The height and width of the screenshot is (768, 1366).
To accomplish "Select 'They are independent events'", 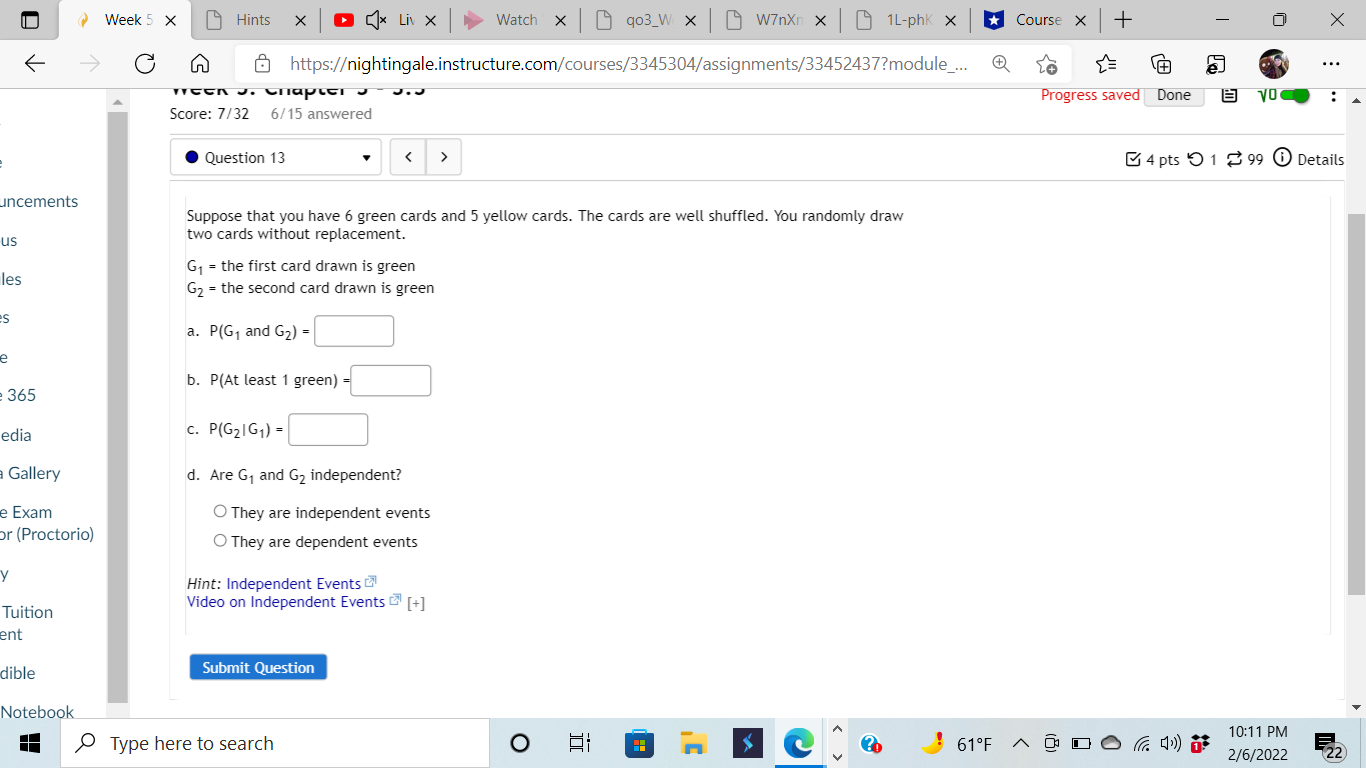I will point(220,512).
